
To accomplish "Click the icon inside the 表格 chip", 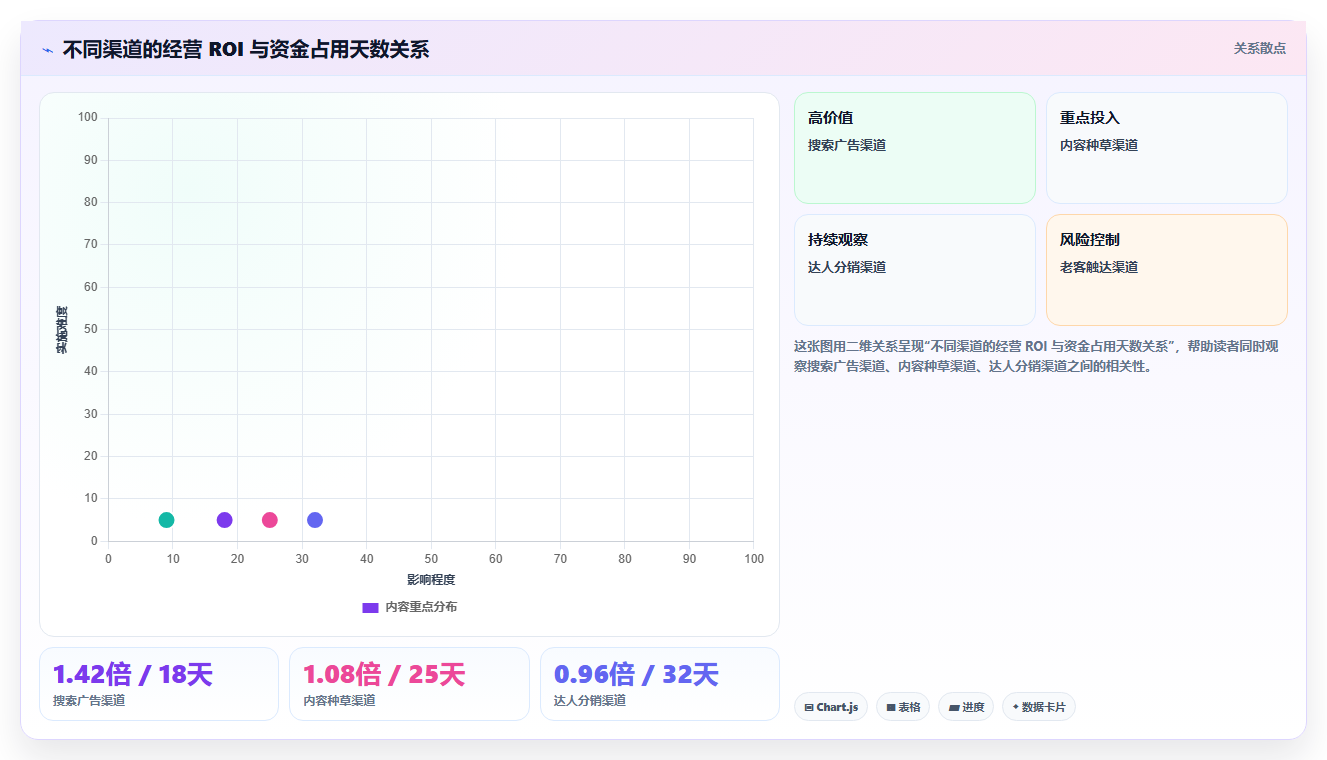I will (890, 707).
